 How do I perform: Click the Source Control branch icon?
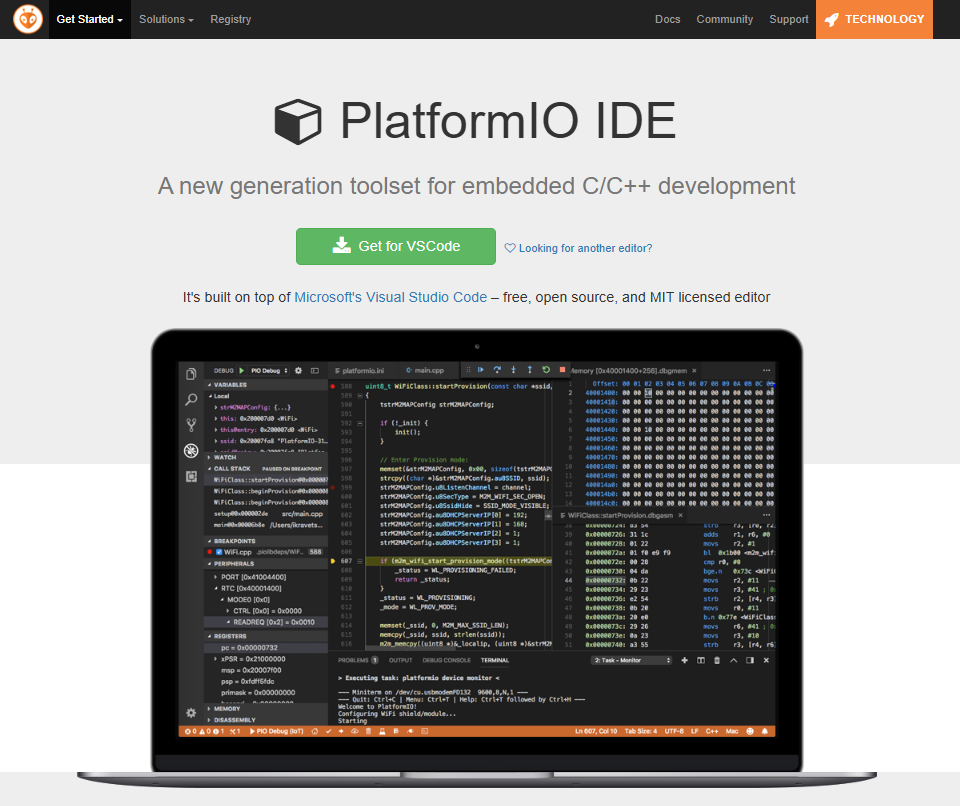point(191,425)
